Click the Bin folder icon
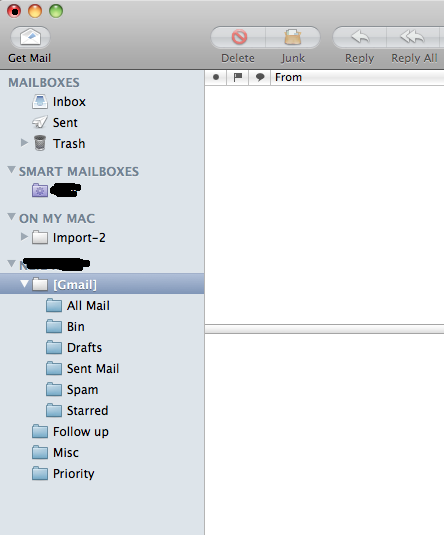 coord(54,327)
